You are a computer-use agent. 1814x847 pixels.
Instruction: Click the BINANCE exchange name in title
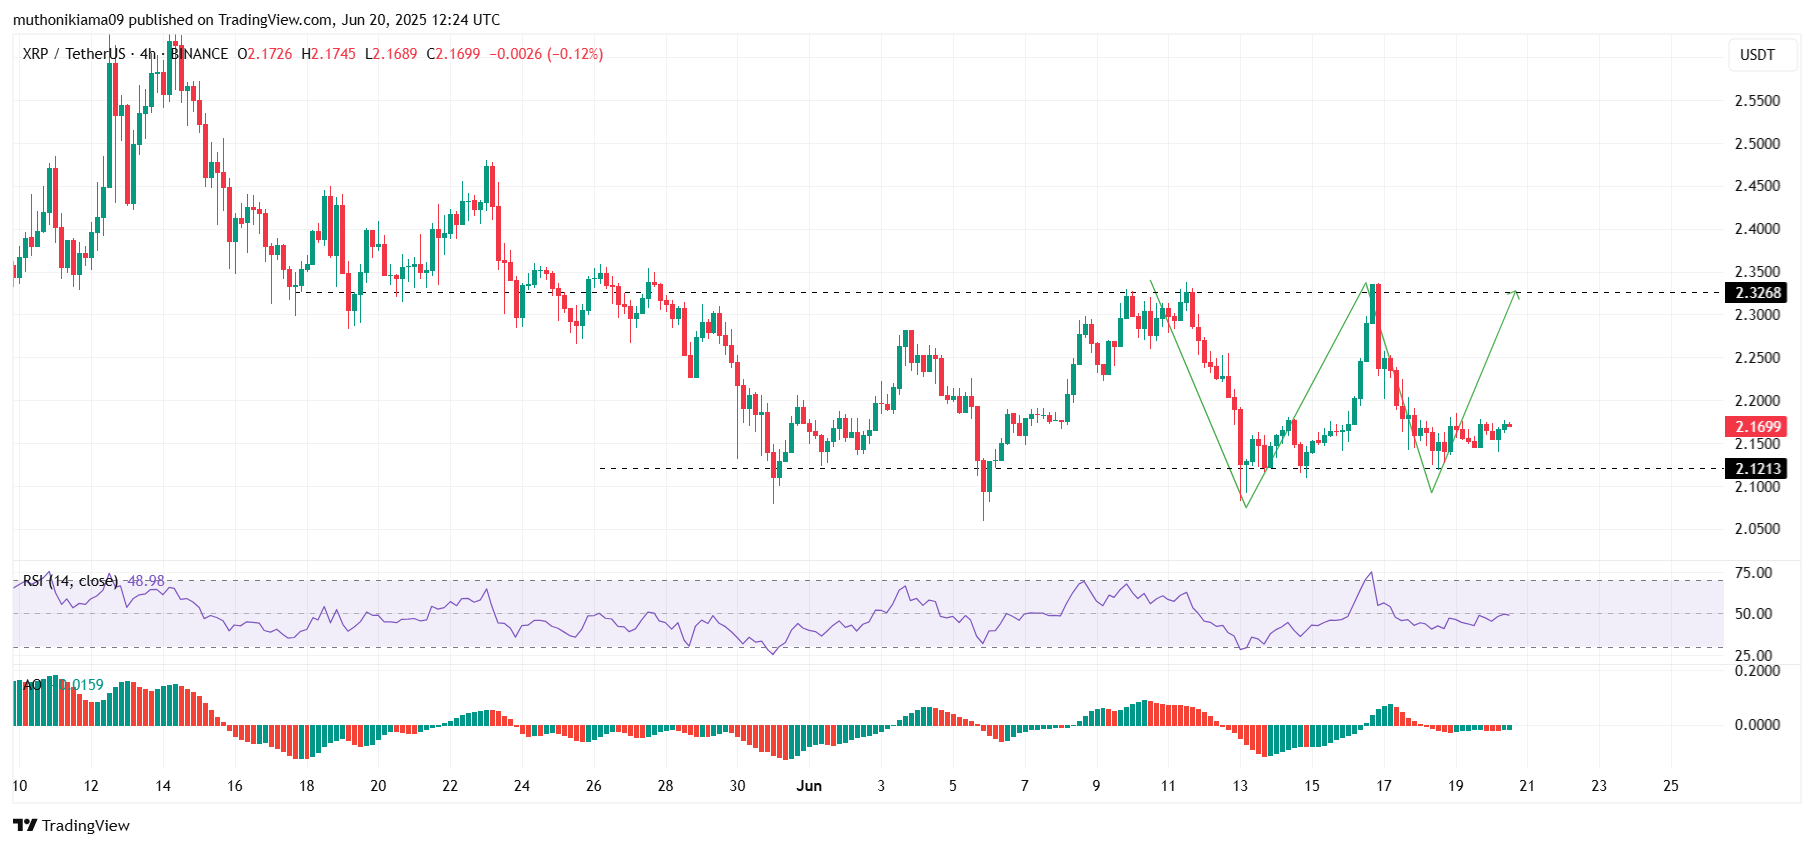click(x=200, y=54)
